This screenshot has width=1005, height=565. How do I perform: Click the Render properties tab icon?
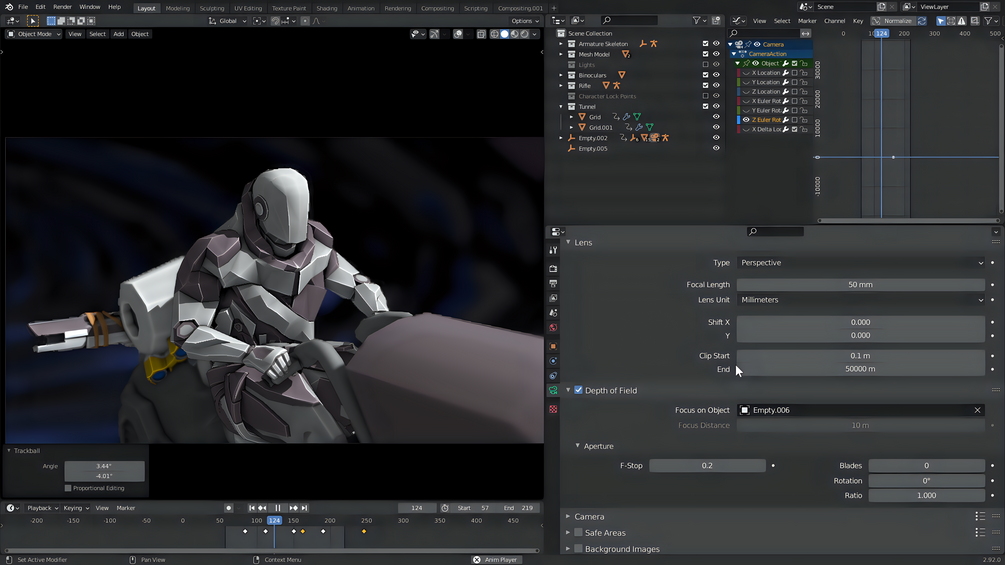tap(553, 269)
